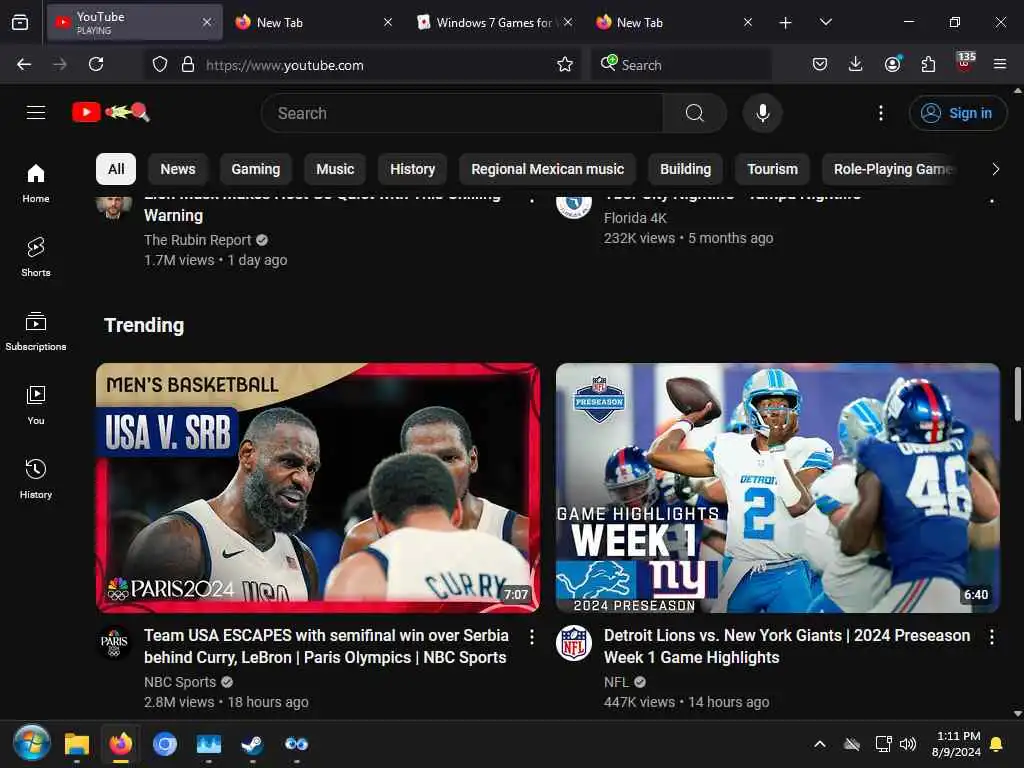
Task: Select the Tourism filter chip
Action: [772, 169]
